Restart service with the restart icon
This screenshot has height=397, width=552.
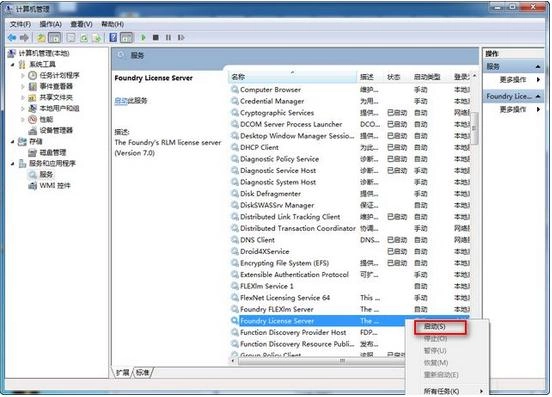tap(181, 37)
